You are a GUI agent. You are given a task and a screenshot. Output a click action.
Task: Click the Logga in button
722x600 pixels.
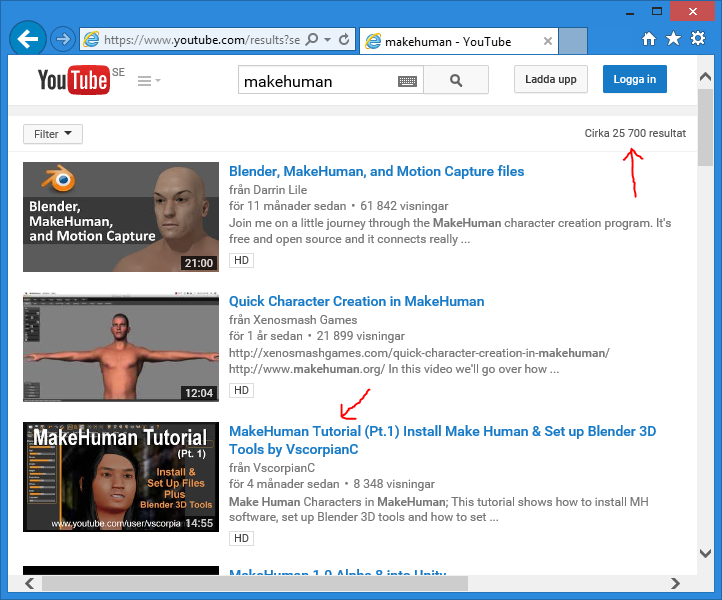coord(635,79)
